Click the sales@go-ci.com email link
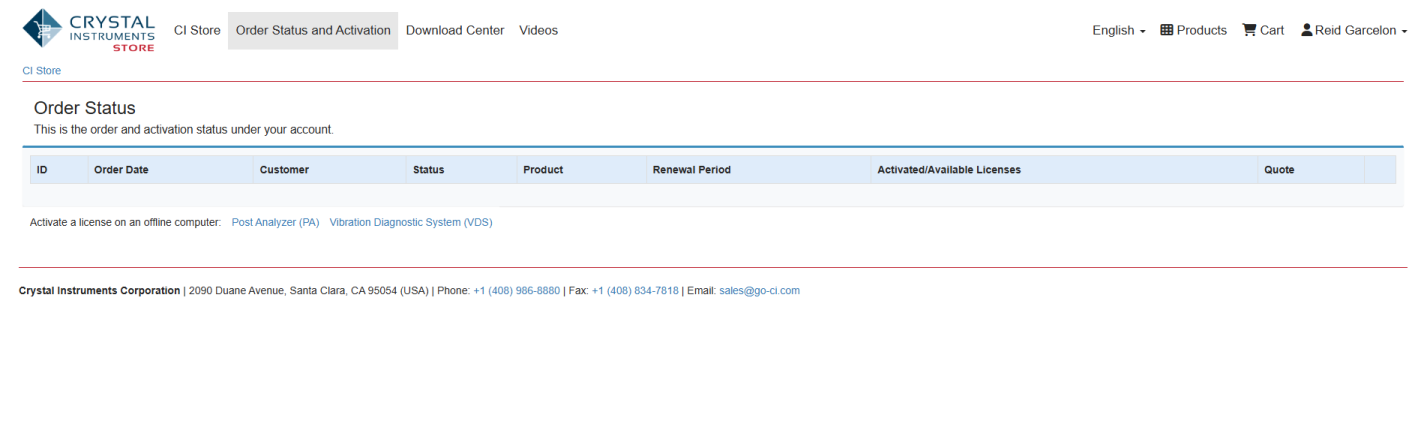The width and height of the screenshot is (1424, 433). (759, 291)
